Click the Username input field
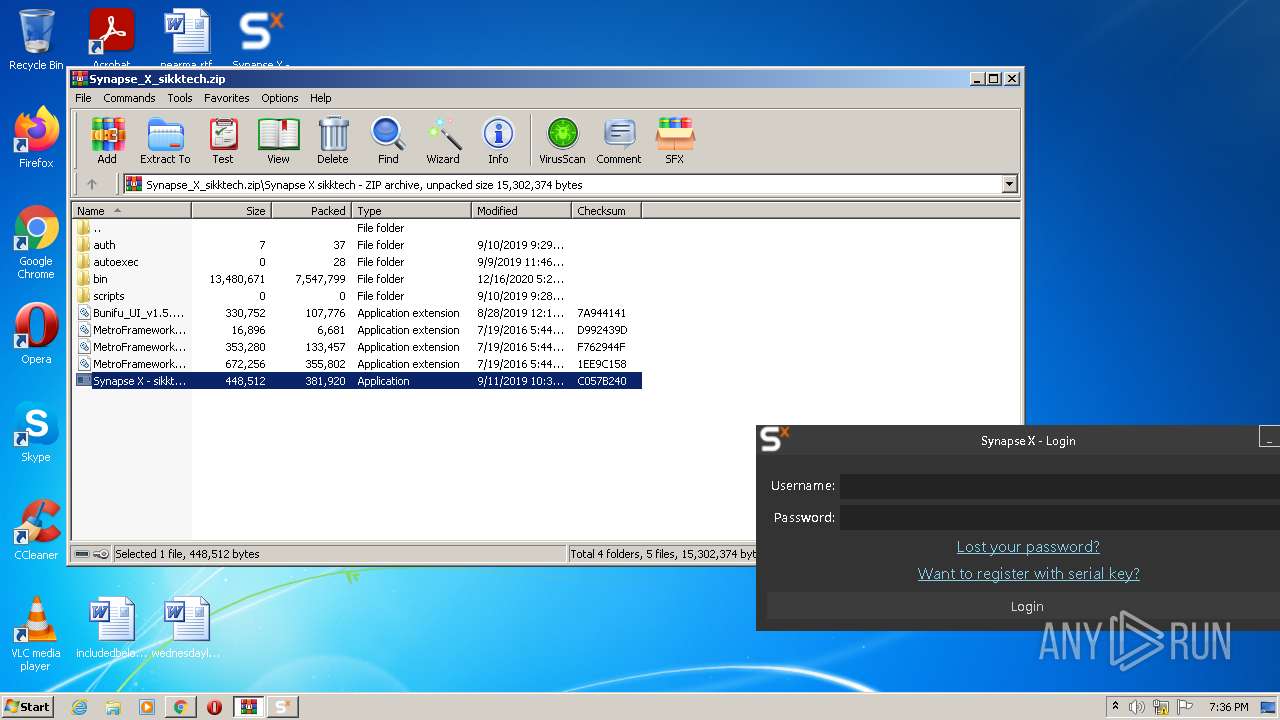The width and height of the screenshot is (1280, 720). (x=1059, y=486)
